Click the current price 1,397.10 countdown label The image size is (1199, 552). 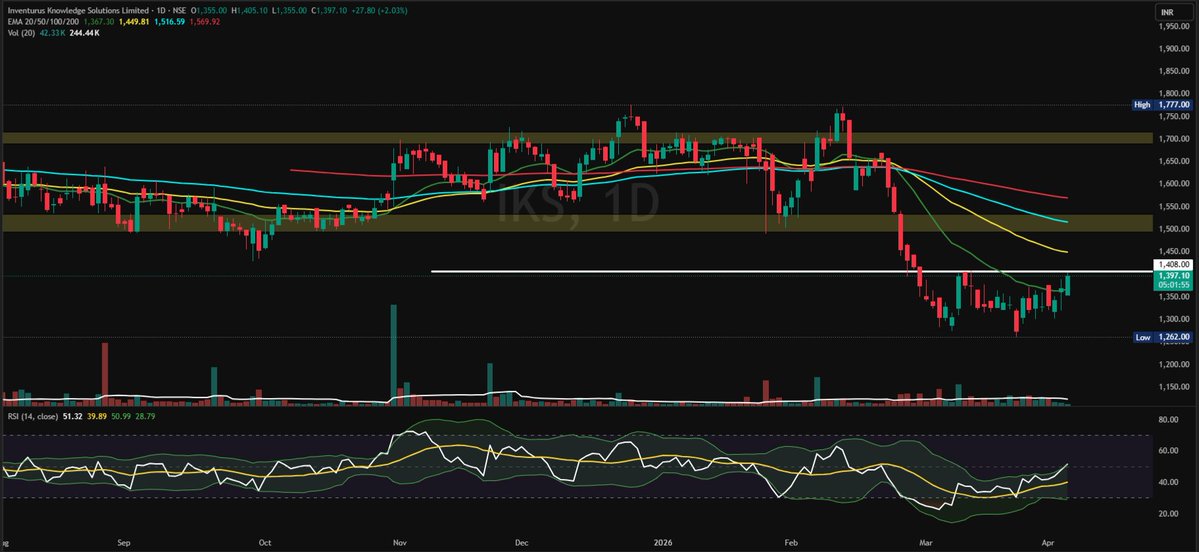click(1174, 280)
